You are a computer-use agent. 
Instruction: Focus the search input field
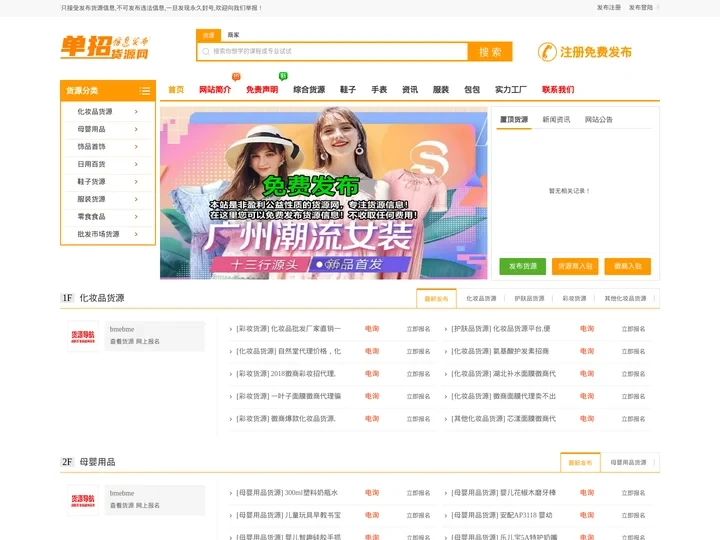click(x=333, y=51)
